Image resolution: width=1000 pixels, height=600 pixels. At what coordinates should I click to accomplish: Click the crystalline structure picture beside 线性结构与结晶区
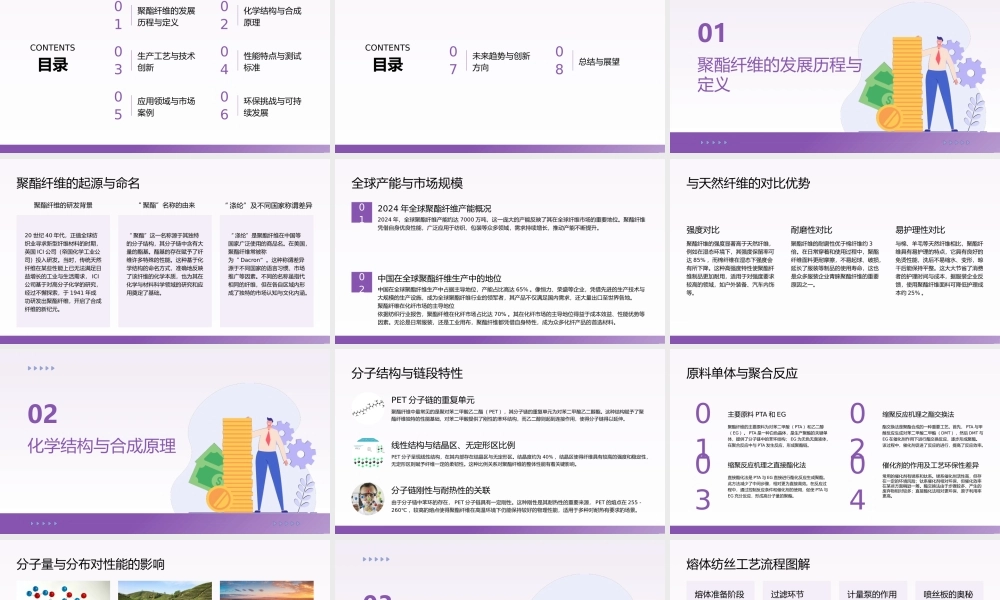[x=368, y=453]
